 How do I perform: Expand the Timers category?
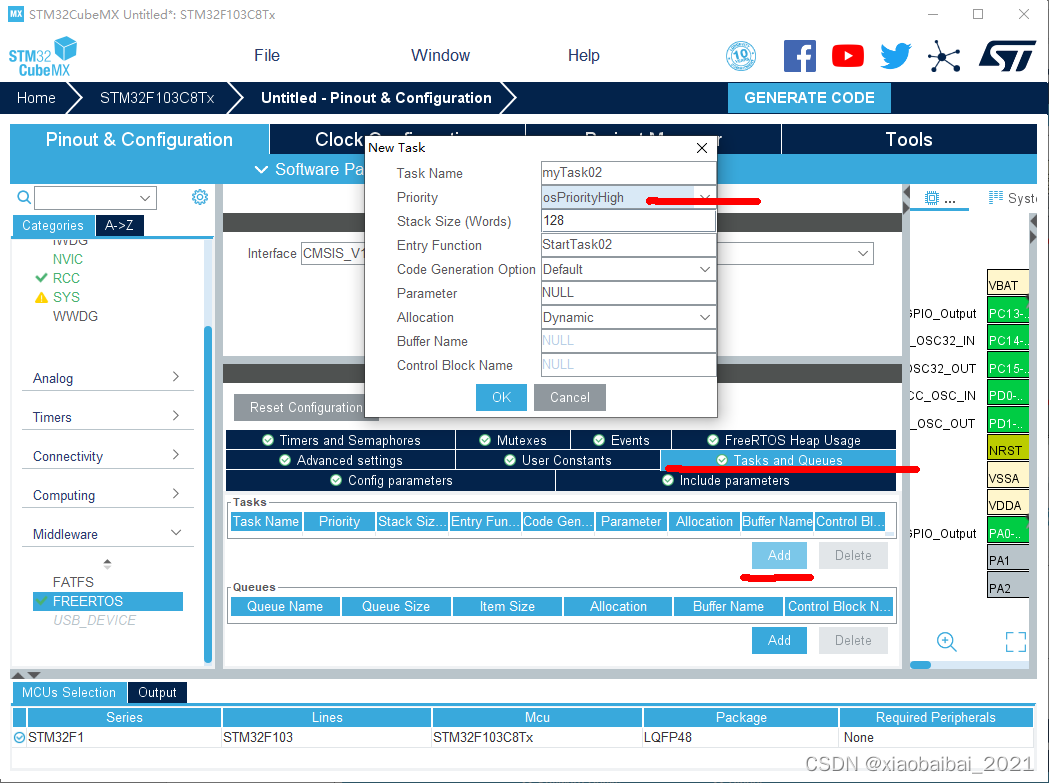(107, 417)
